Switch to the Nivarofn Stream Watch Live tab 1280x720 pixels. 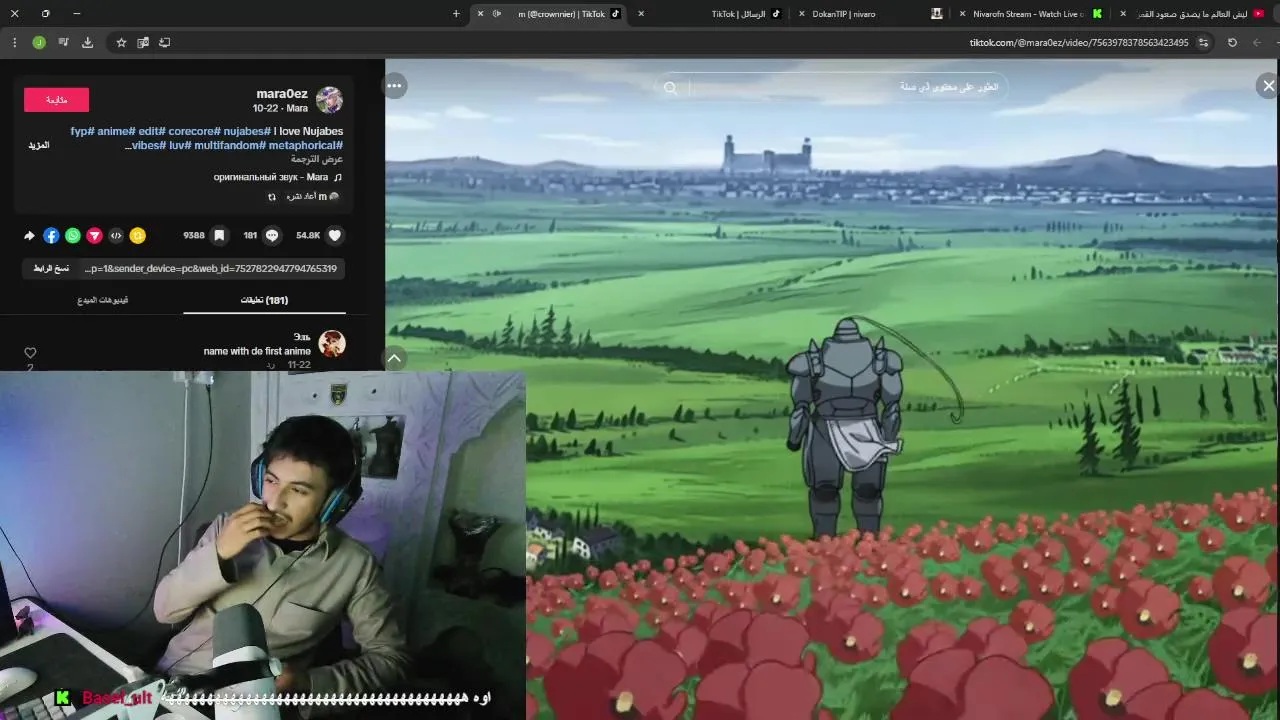1030,14
